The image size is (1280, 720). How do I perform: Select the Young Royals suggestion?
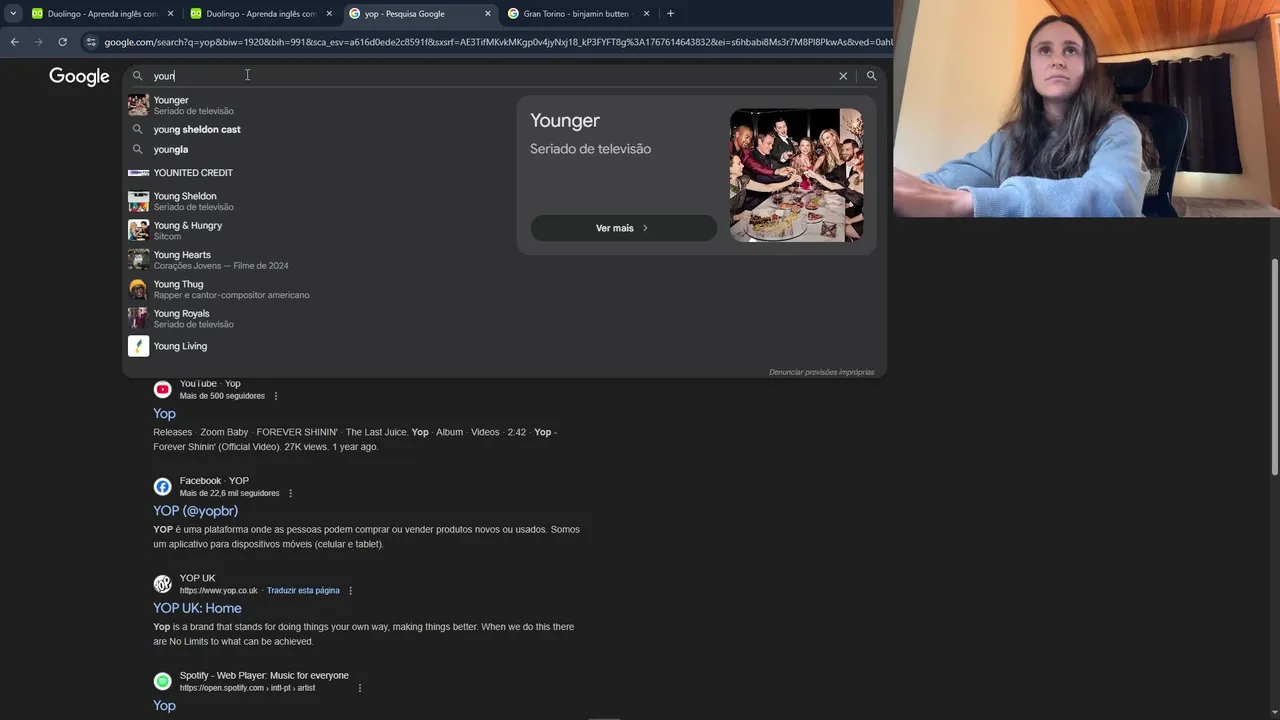pos(319,318)
